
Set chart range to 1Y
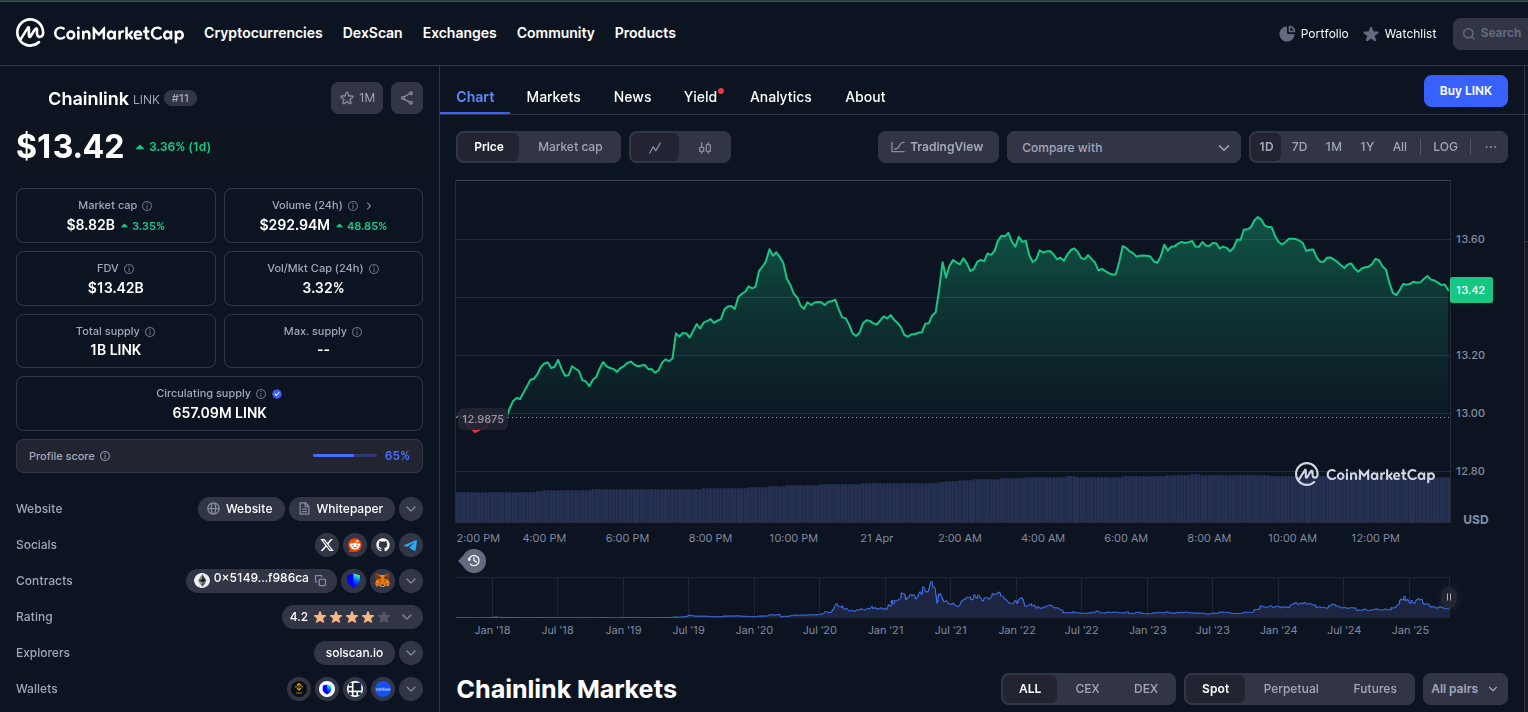[1367, 147]
